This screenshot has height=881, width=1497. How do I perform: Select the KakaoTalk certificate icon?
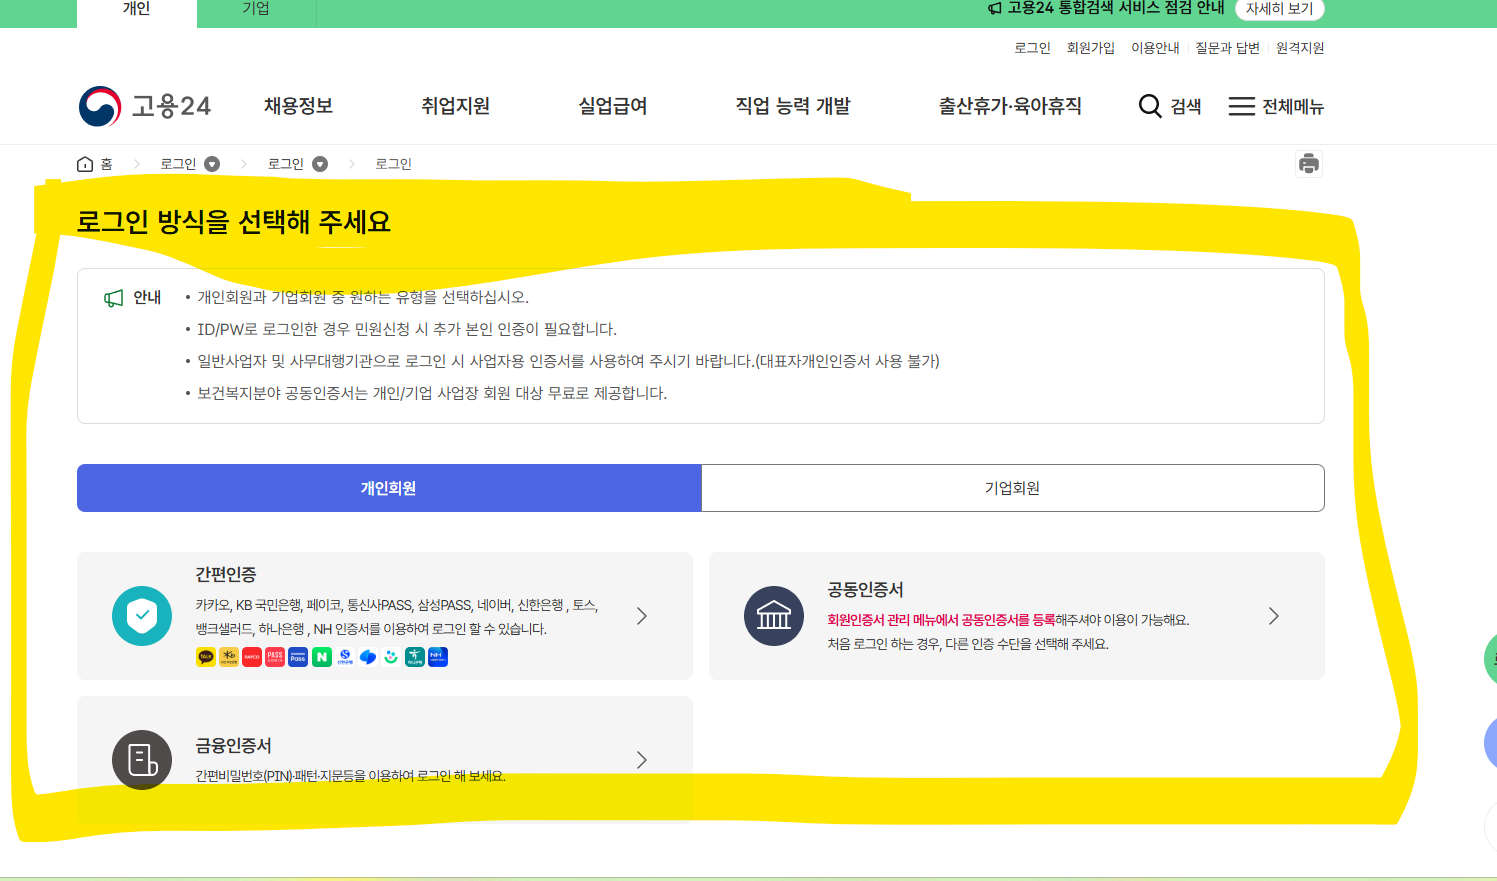coord(205,657)
